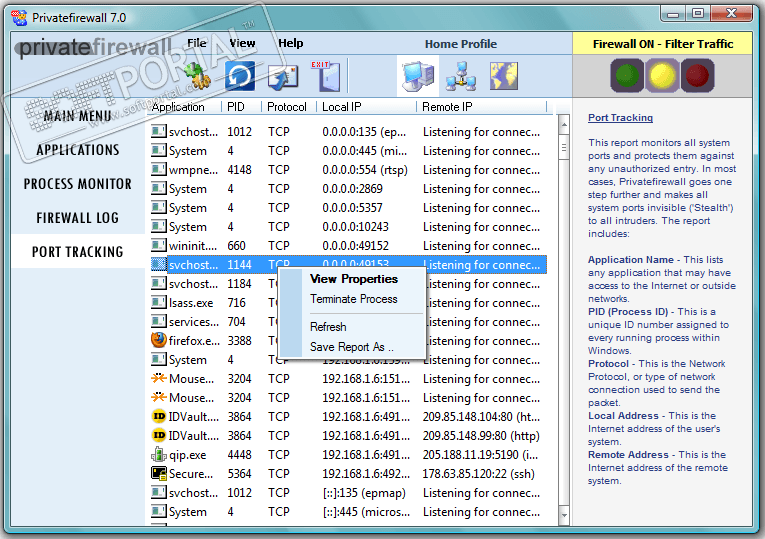This screenshot has width=765, height=539.
Task: Choose Save Report As from context menu
Action: pyautogui.click(x=351, y=347)
